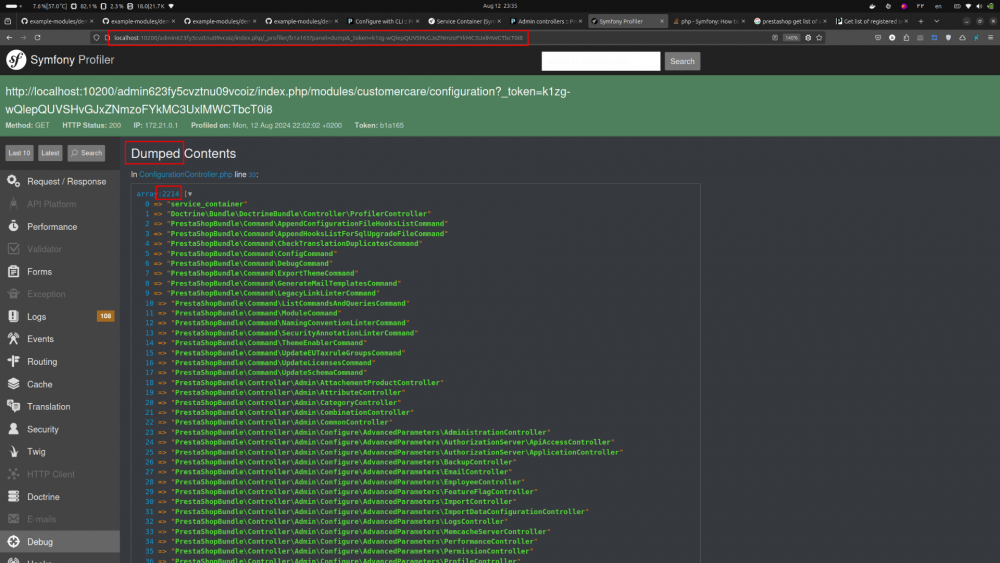The height and width of the screenshot is (563, 1000).
Task: Click the ModuleCommand entry at index 11
Action: (x=256, y=313)
